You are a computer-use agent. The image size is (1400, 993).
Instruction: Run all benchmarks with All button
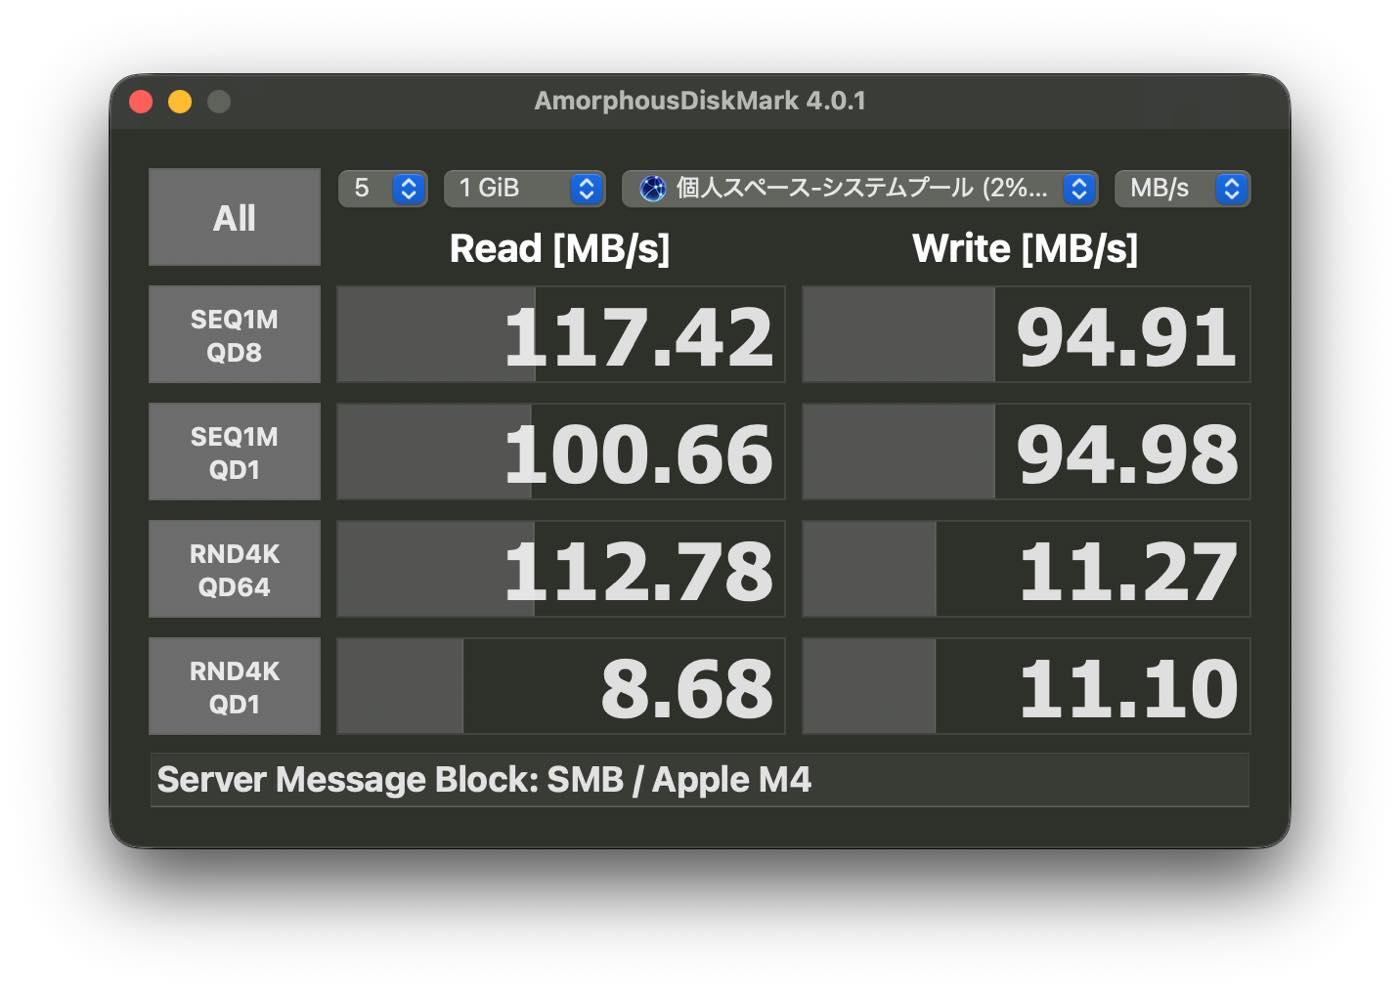[x=234, y=217]
